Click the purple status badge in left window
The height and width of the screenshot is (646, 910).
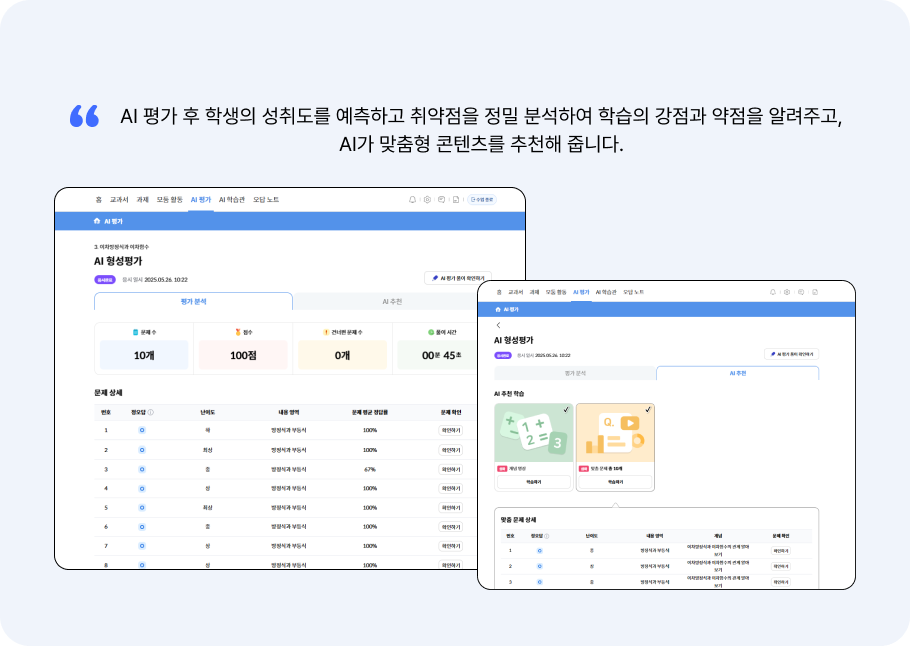(x=105, y=280)
